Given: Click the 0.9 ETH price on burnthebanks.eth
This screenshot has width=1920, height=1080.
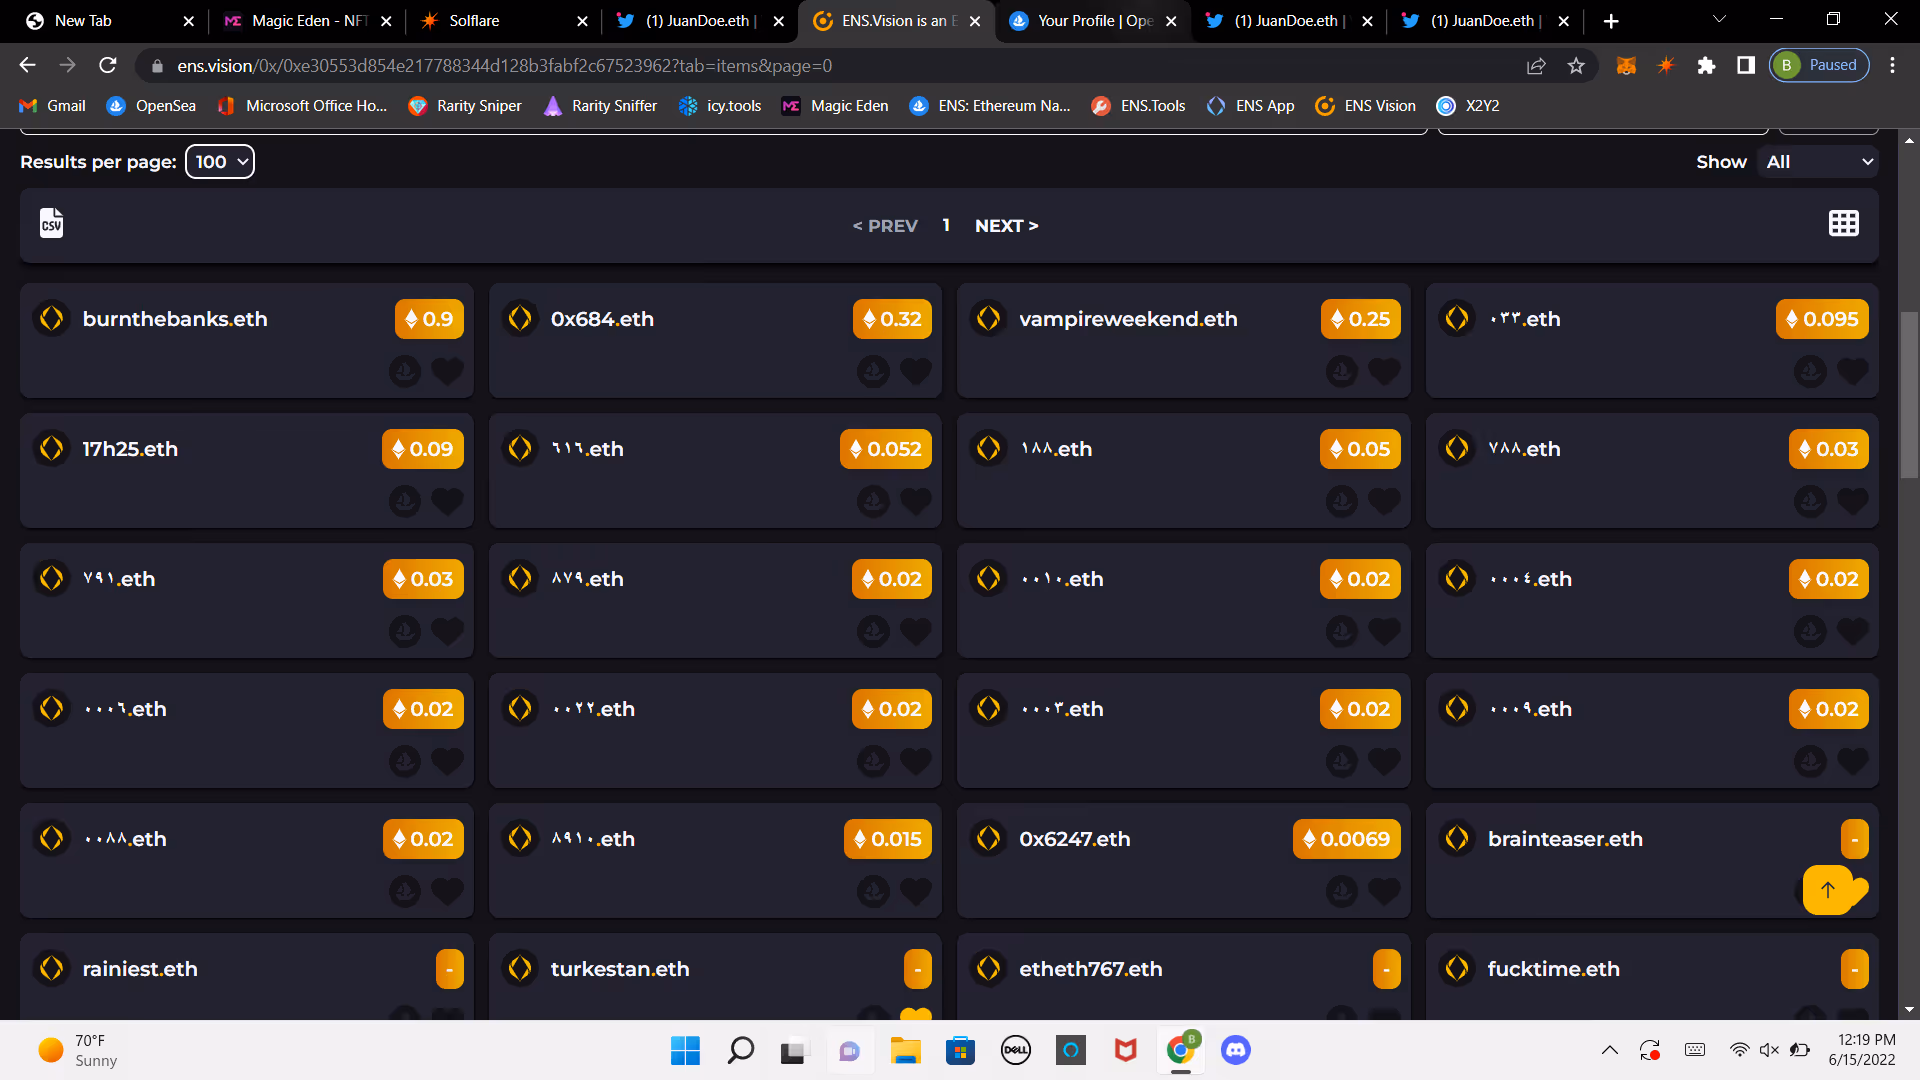Looking at the screenshot, I should [429, 319].
